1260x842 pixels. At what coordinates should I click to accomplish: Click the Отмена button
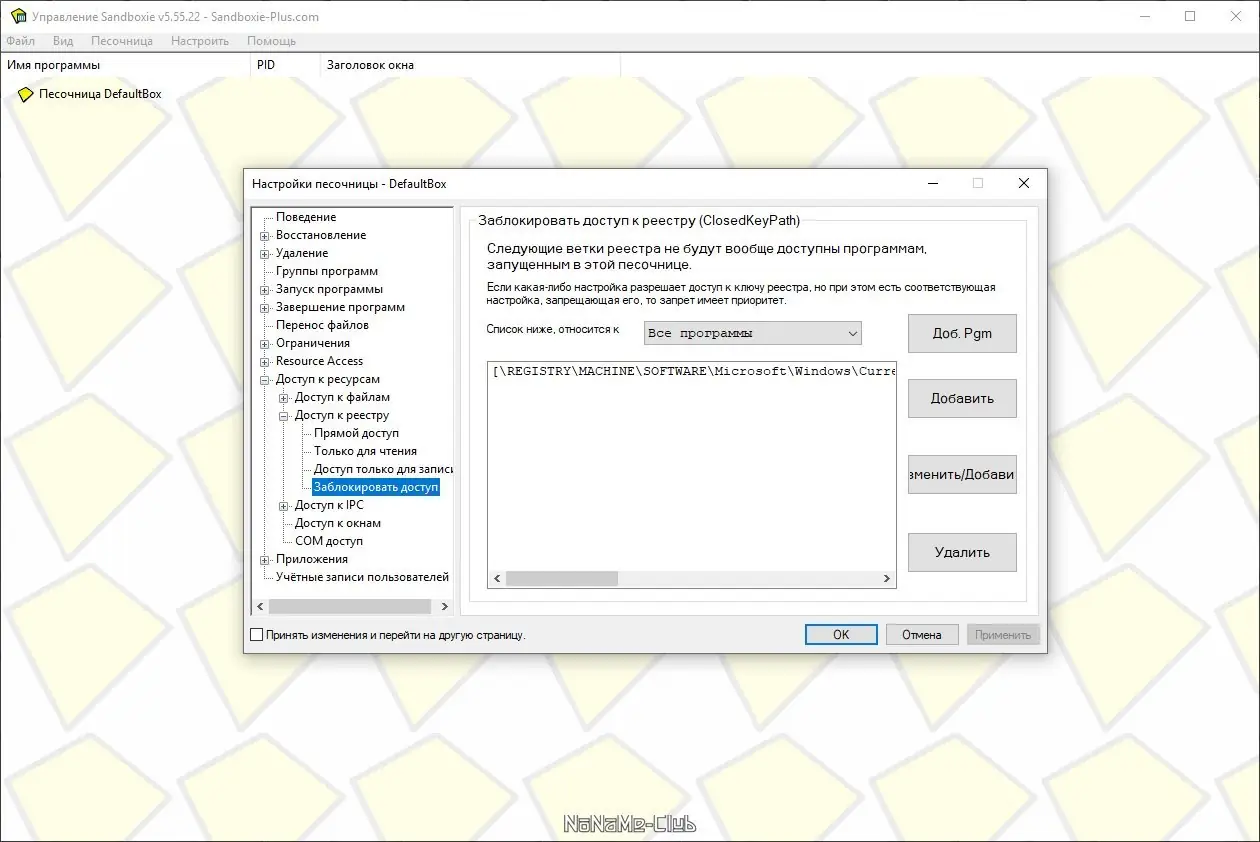click(x=922, y=634)
